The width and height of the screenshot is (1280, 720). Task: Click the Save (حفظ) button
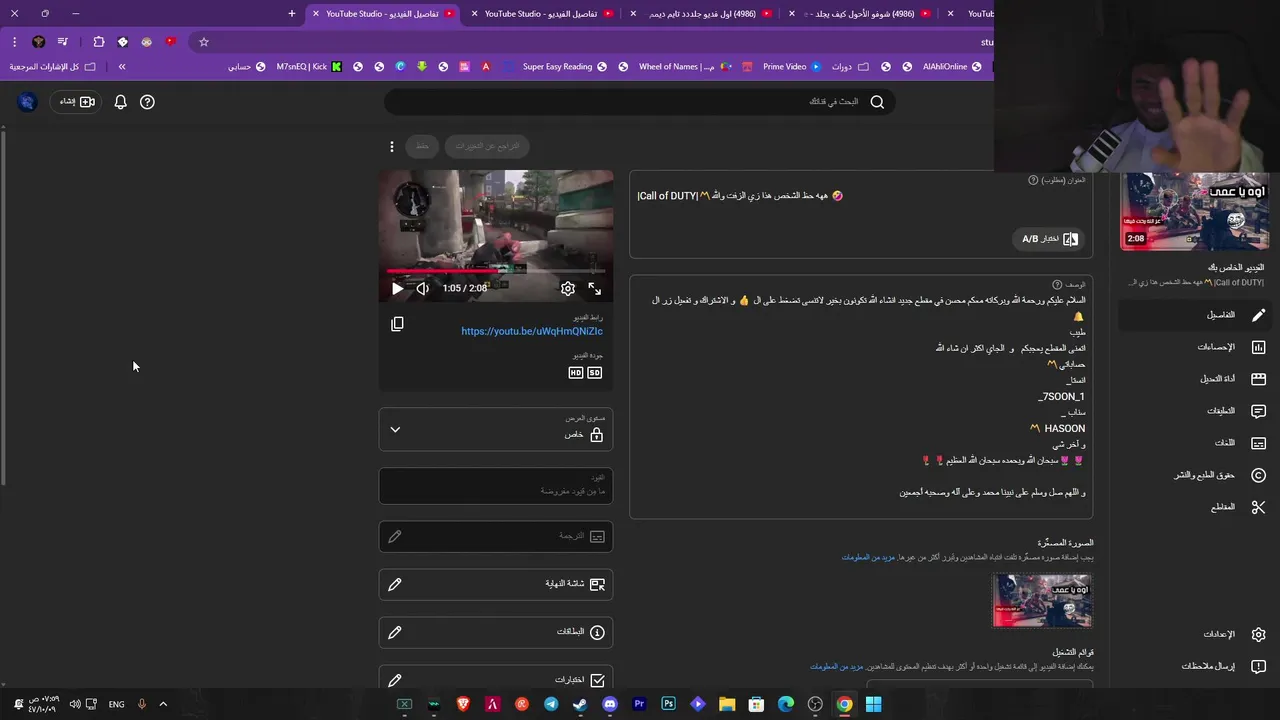coord(422,146)
